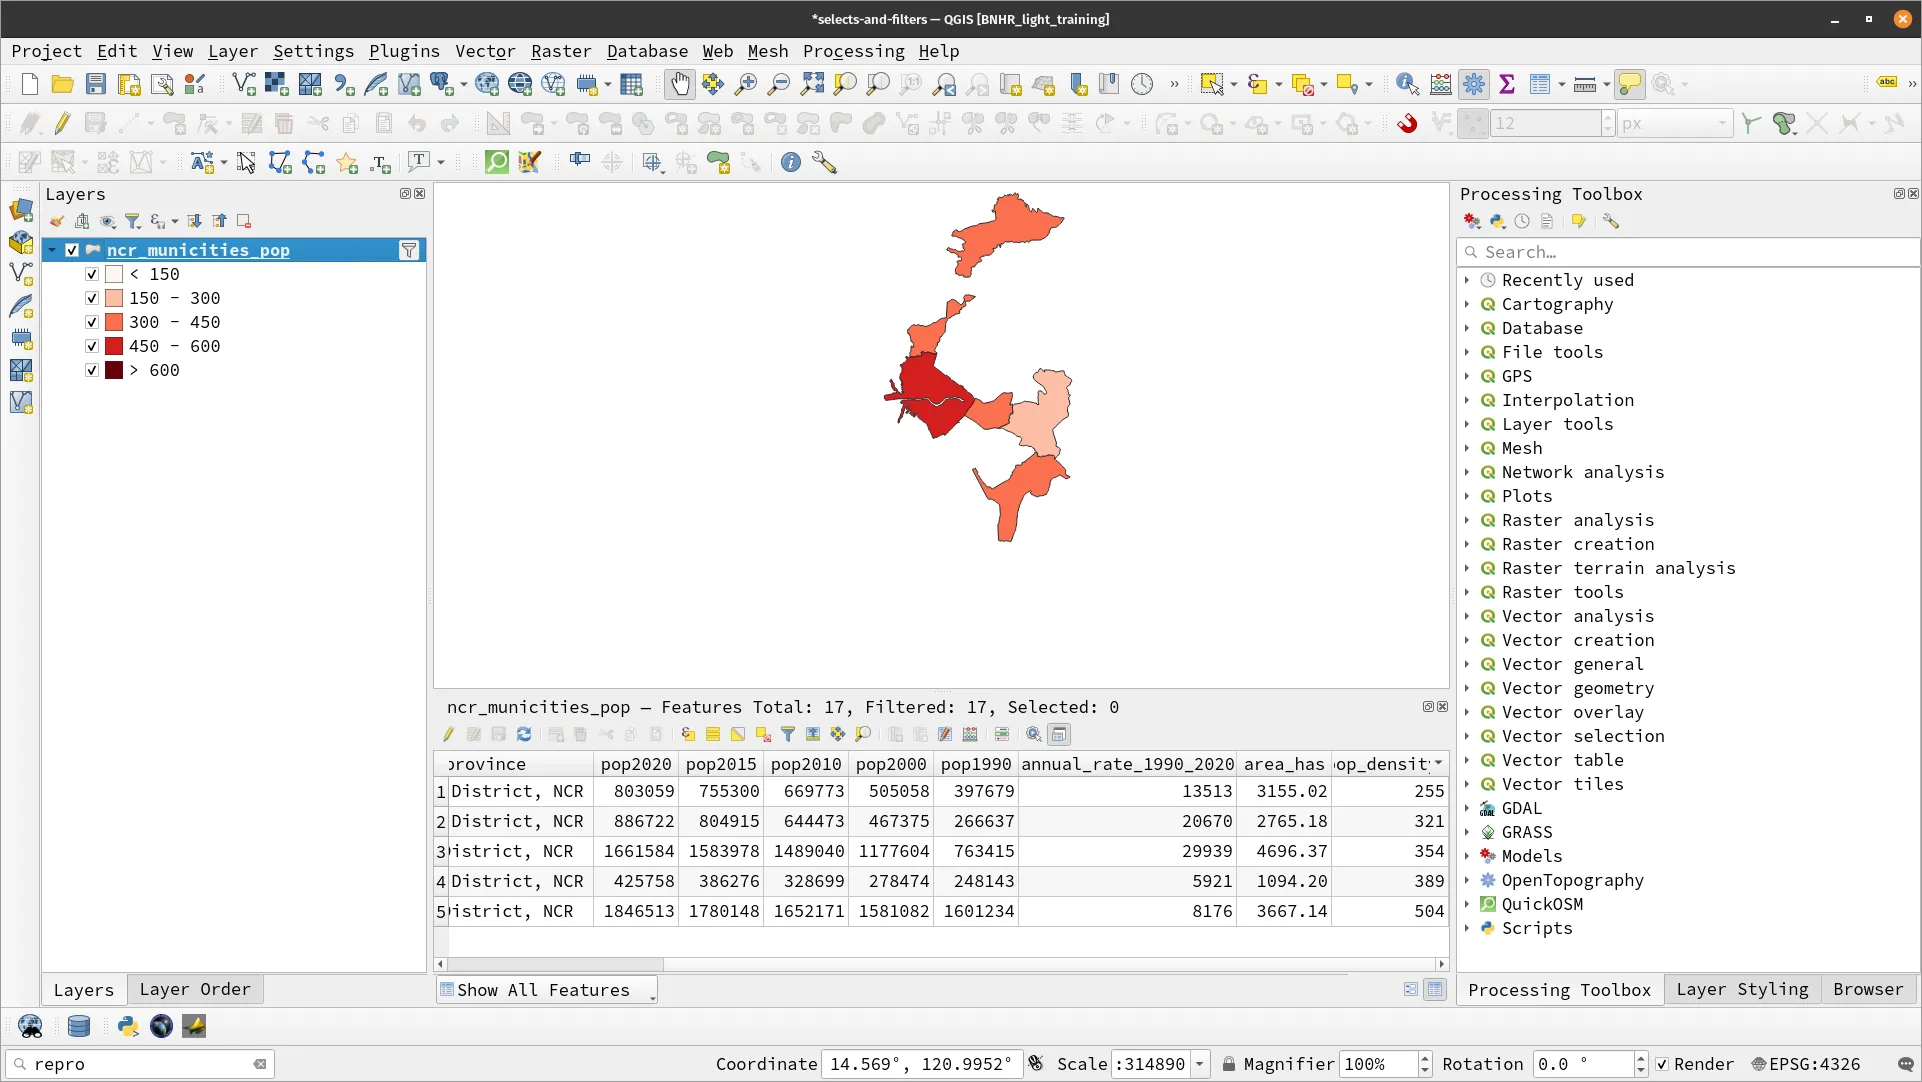The image size is (1922, 1082).
Task: Click the Statistical Summary sigma icon
Action: (1507, 85)
